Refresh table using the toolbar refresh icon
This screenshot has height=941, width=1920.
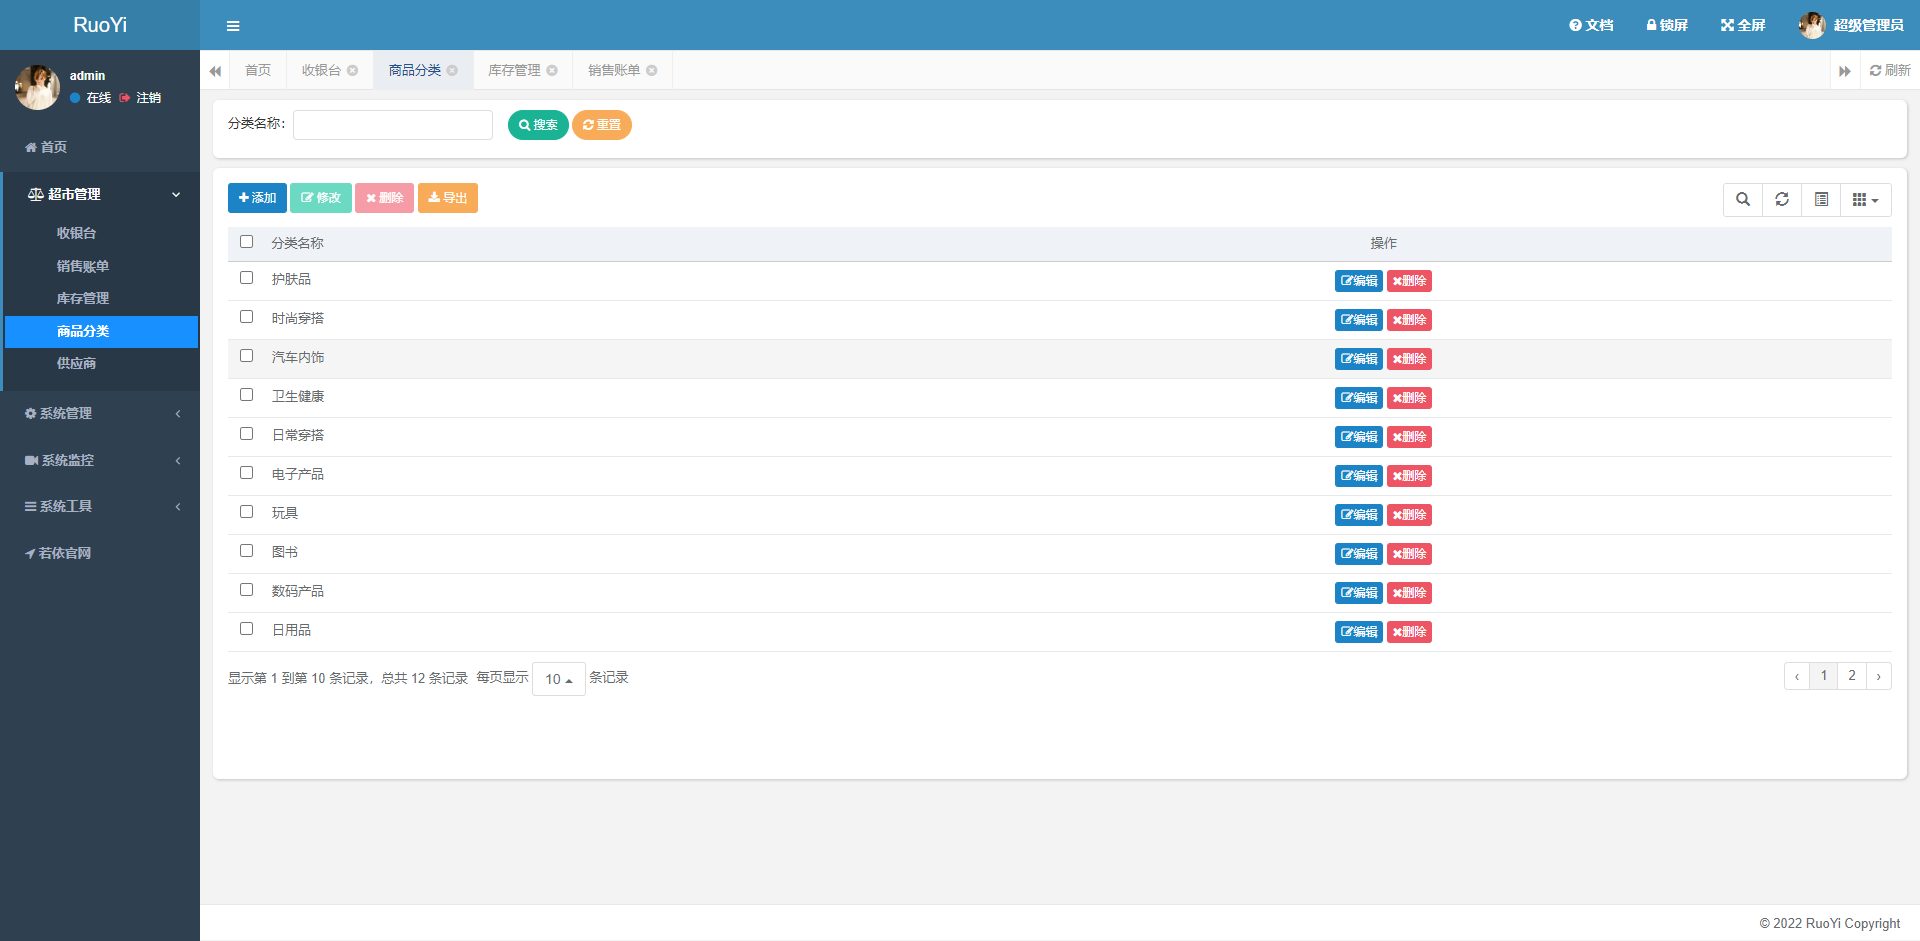pyautogui.click(x=1782, y=200)
